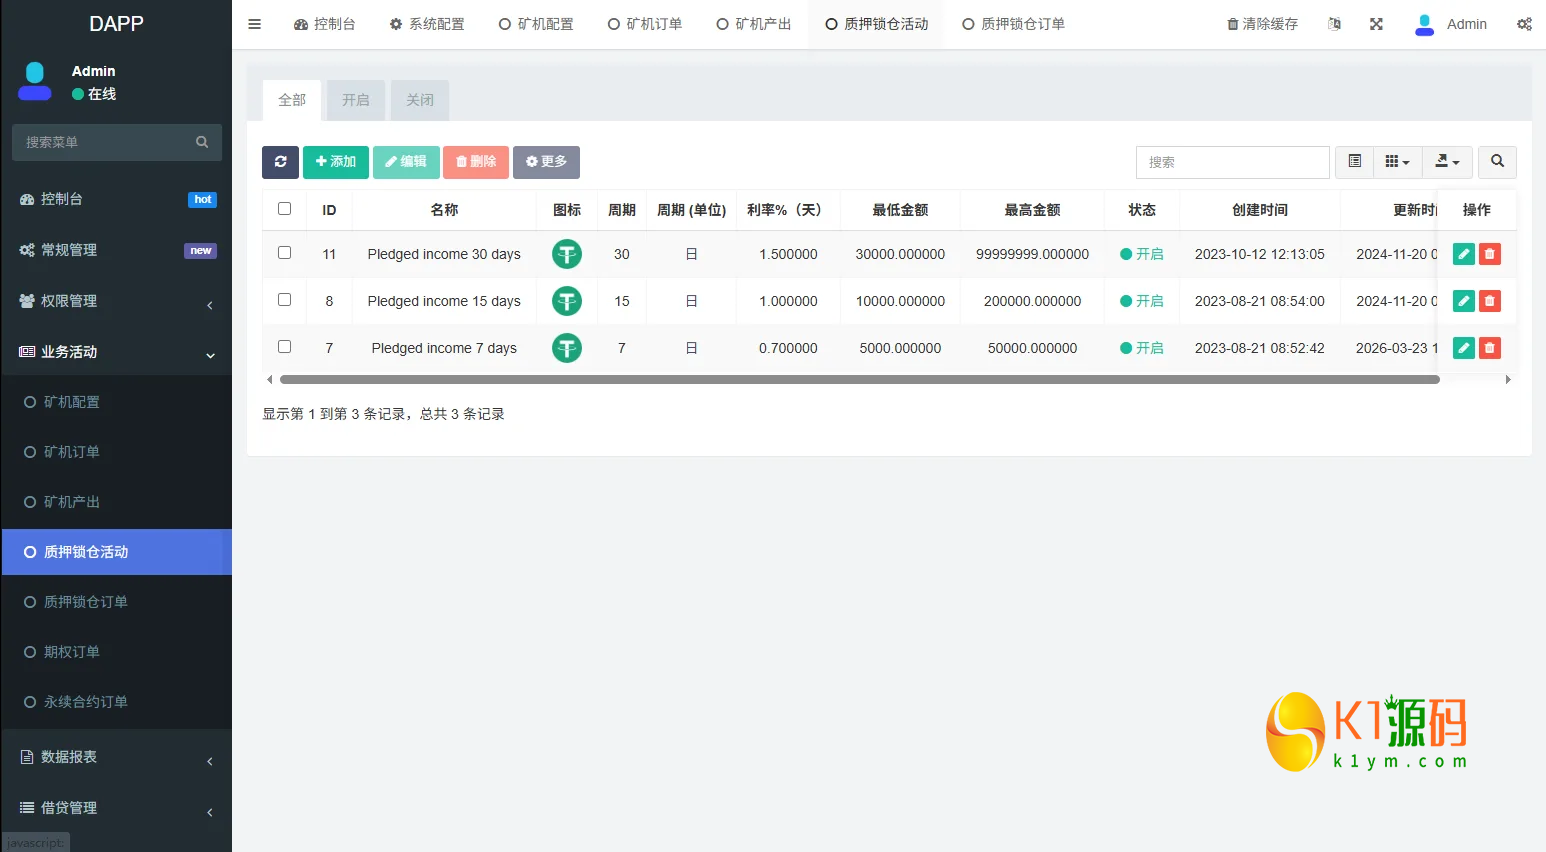Delete the Pledged income 7 days row
This screenshot has width=1546, height=852.
pyautogui.click(x=1489, y=348)
